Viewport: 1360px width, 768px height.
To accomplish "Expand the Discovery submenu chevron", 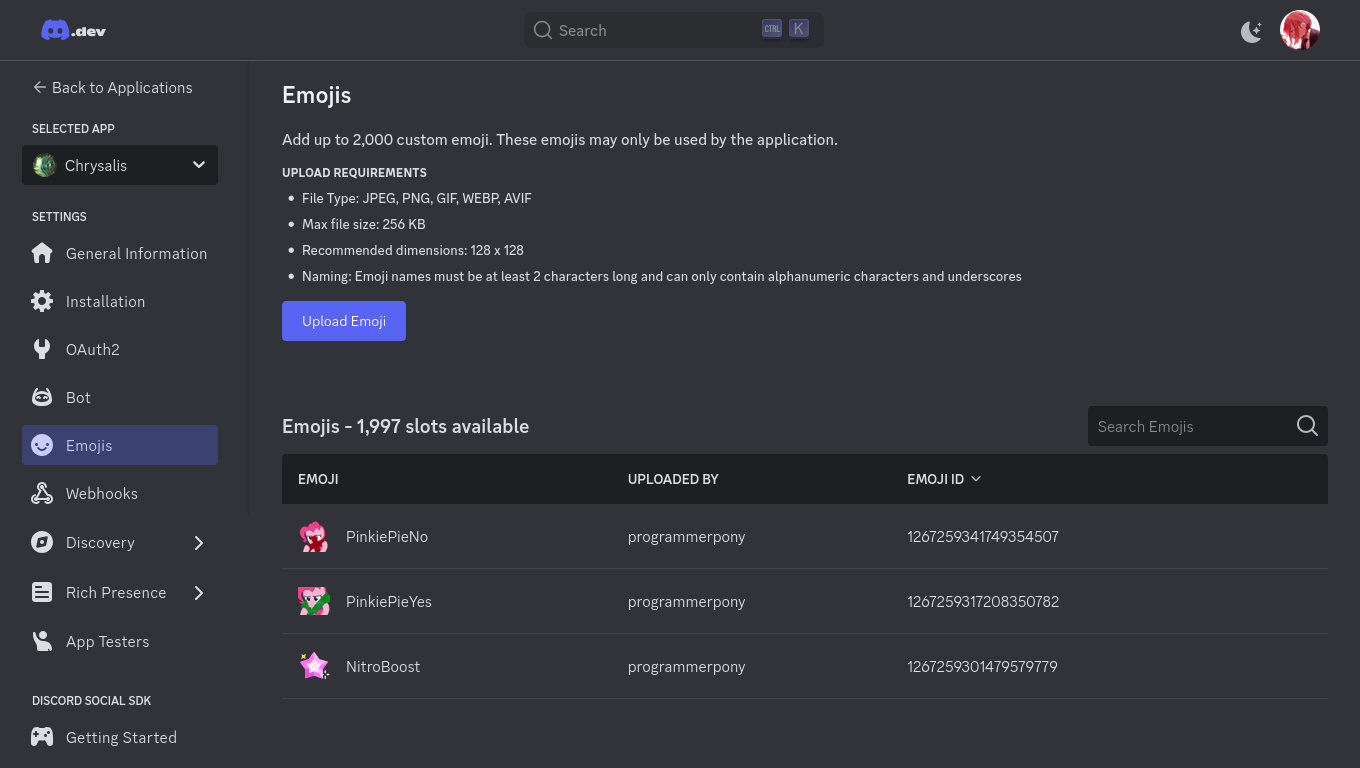I will [x=199, y=543].
